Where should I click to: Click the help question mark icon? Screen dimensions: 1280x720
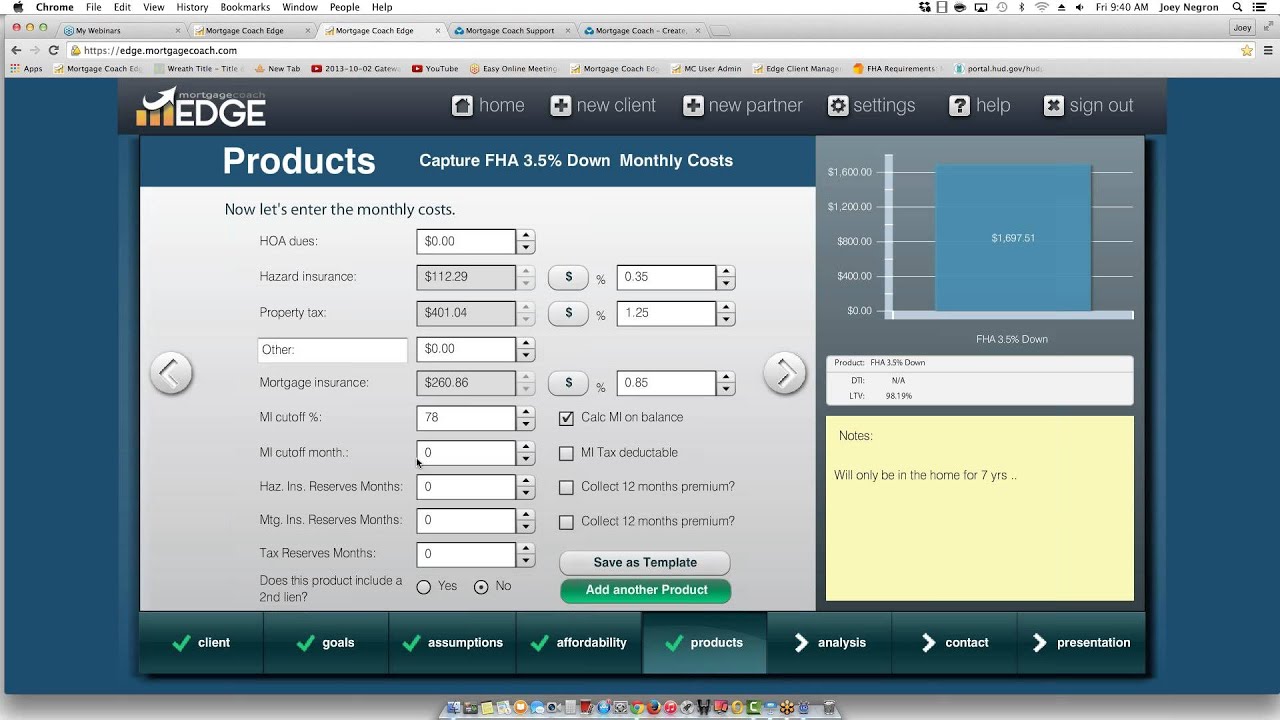[x=959, y=105]
